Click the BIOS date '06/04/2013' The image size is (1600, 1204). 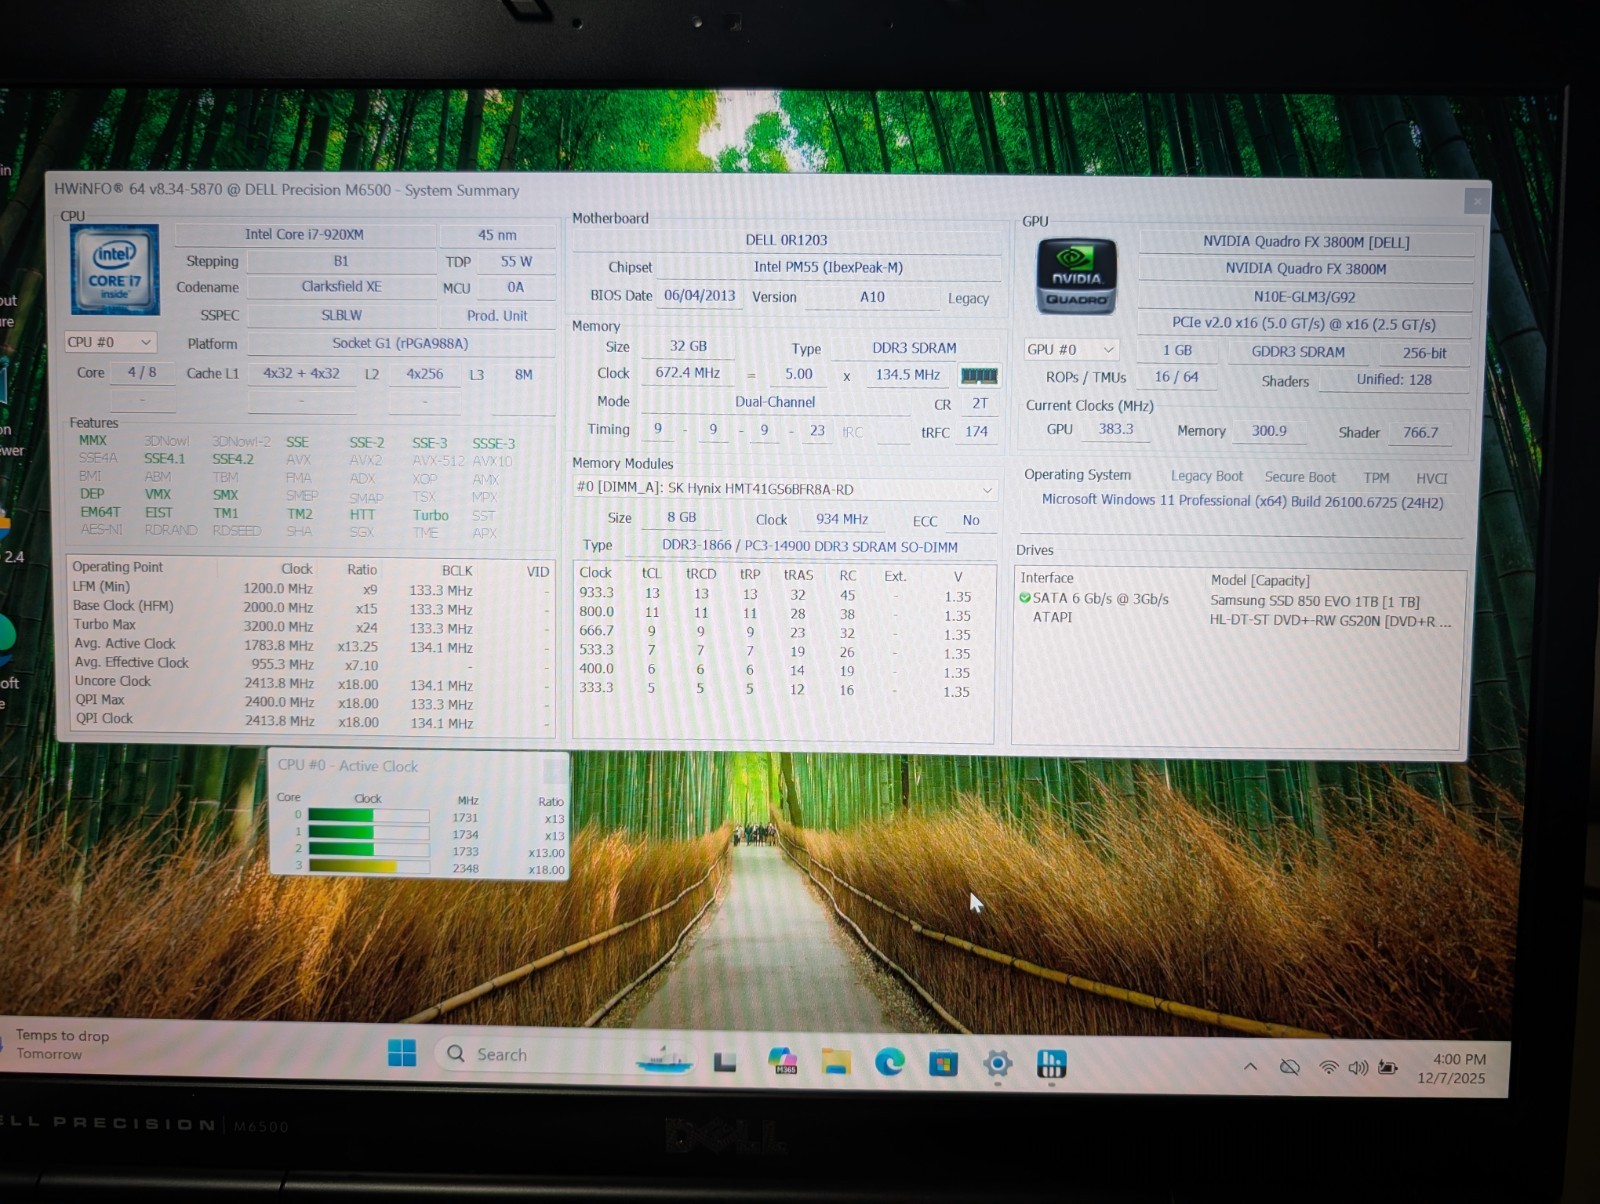click(699, 295)
